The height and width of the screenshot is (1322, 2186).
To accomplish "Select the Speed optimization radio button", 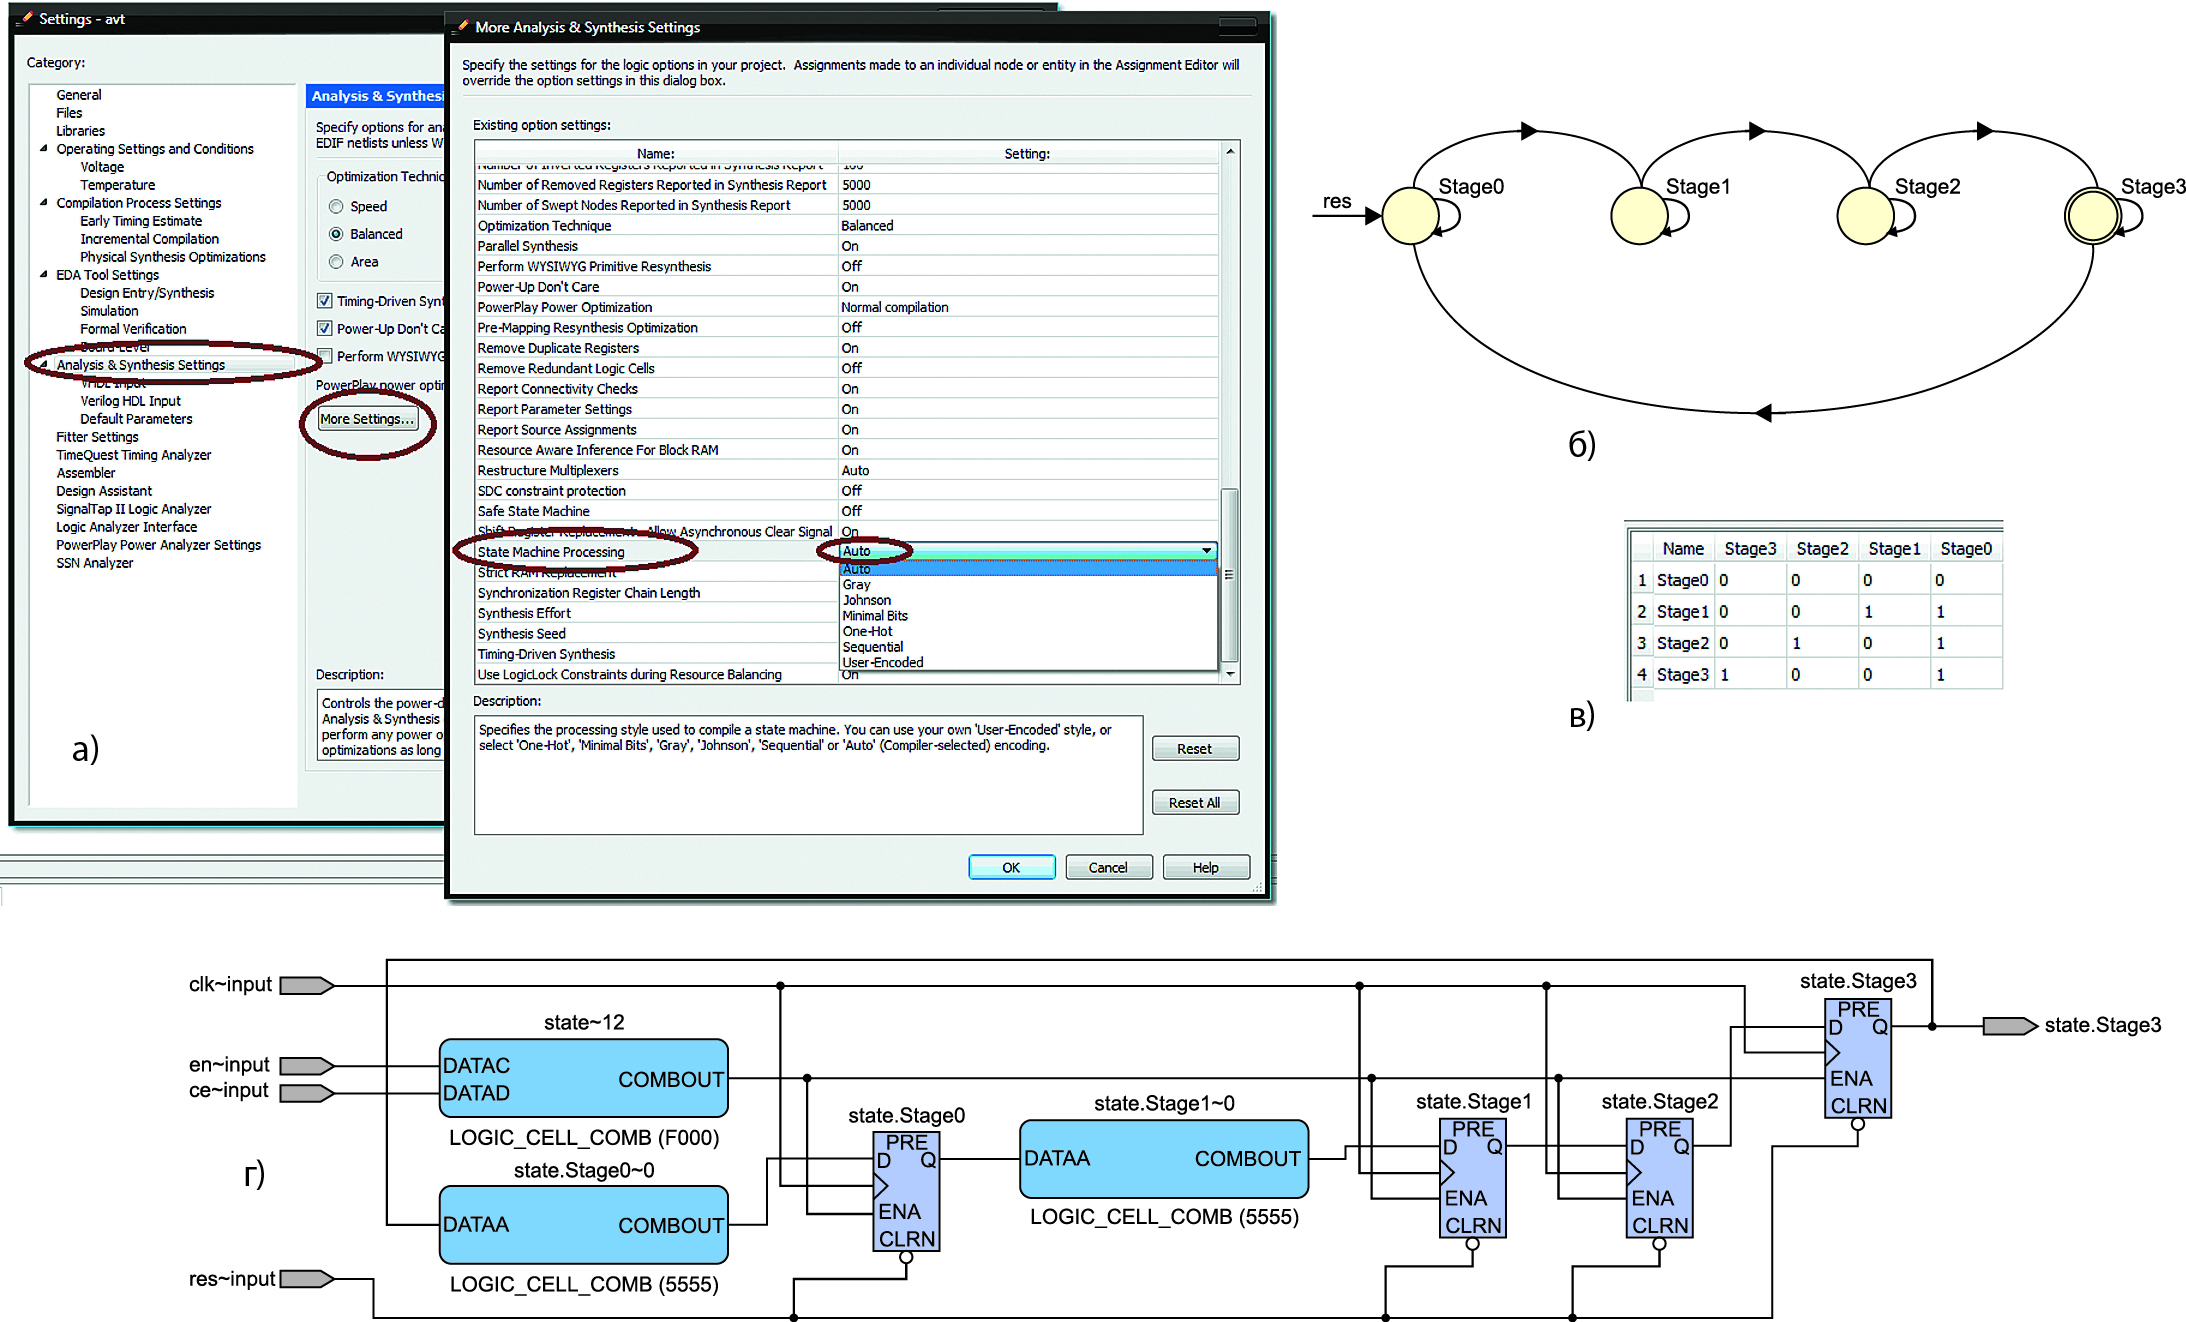I will point(336,207).
